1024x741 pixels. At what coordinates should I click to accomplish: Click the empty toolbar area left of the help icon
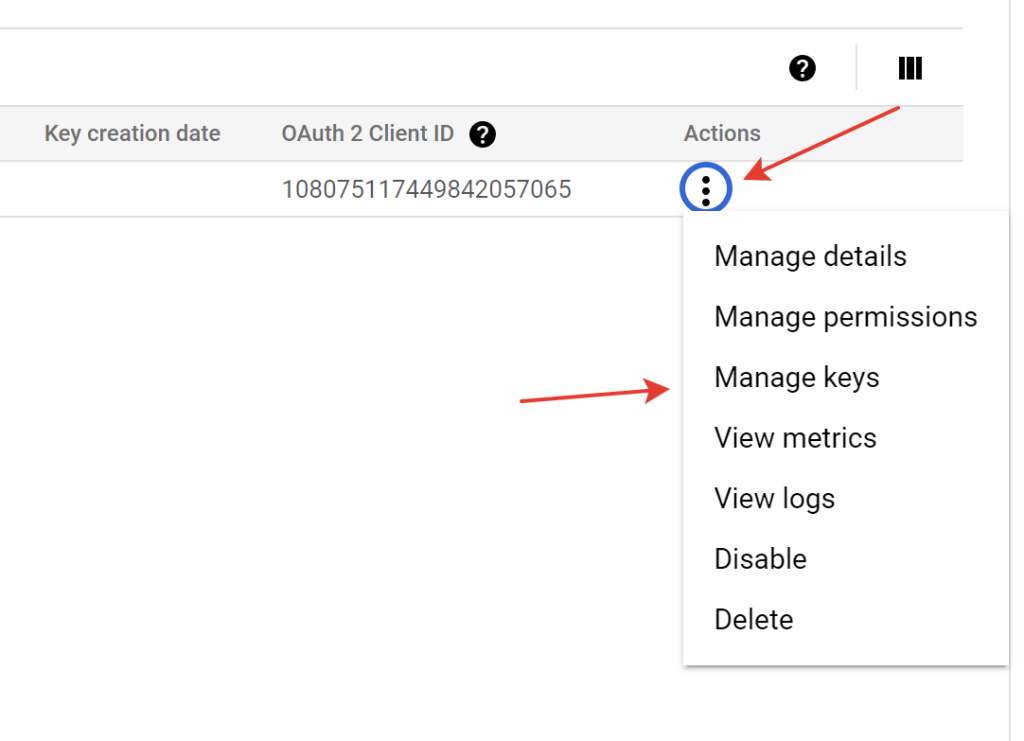(x=392, y=68)
